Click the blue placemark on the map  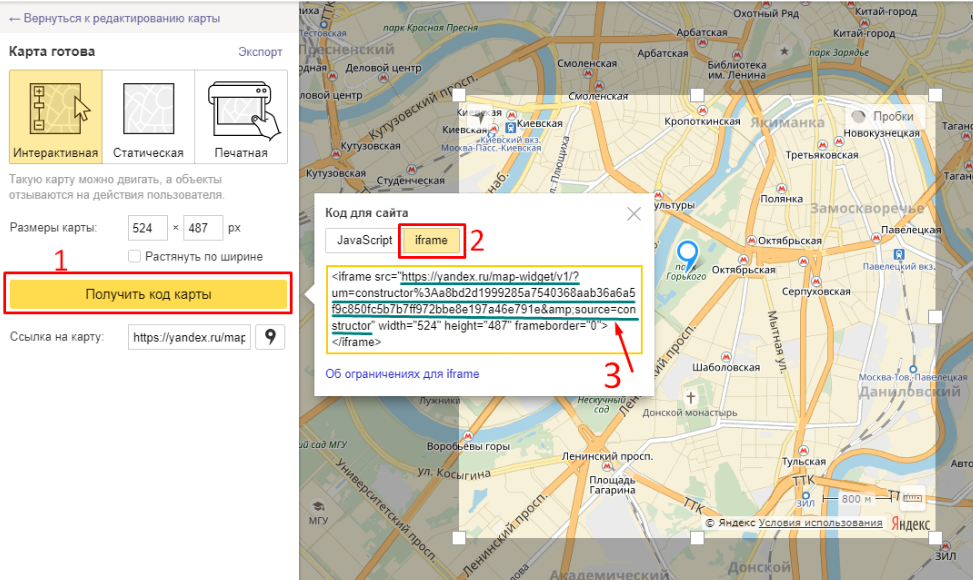pyautogui.click(x=687, y=256)
